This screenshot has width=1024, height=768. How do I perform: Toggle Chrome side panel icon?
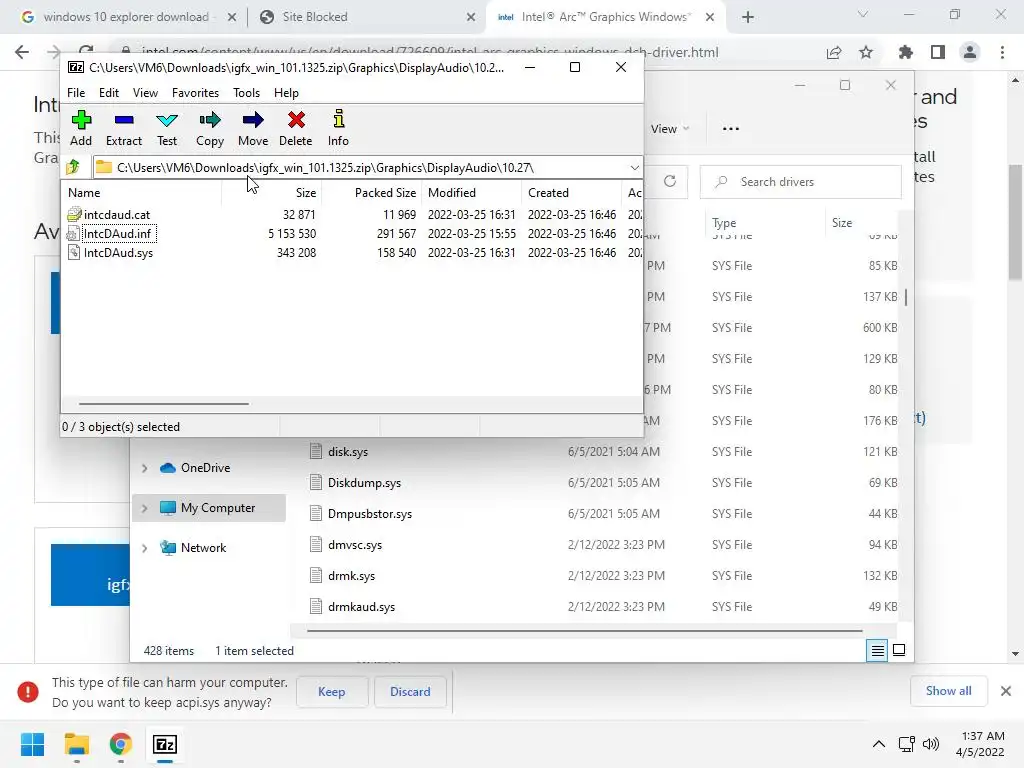[938, 52]
